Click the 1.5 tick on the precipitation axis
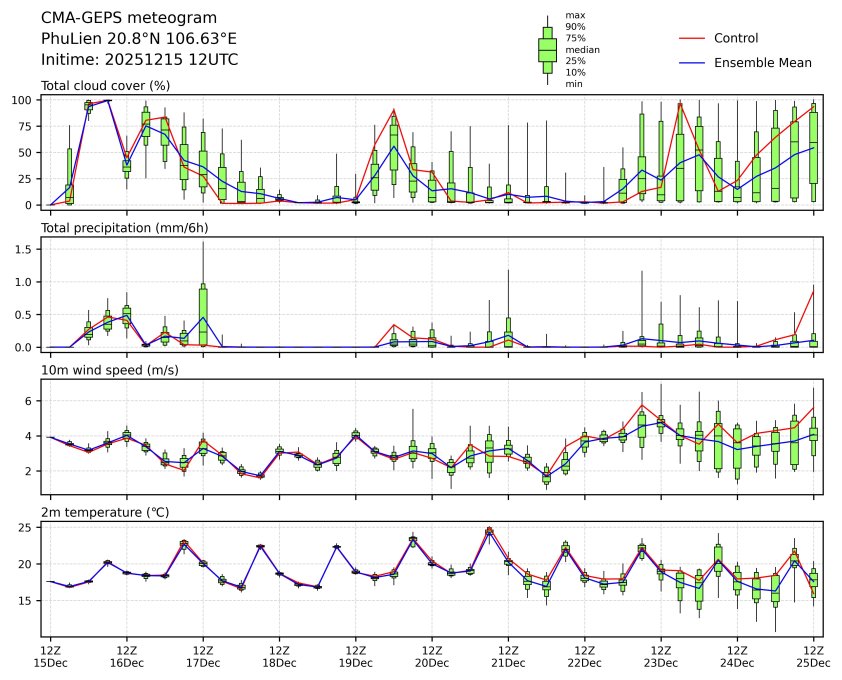Screen dimensions: 842x680 coord(27,250)
